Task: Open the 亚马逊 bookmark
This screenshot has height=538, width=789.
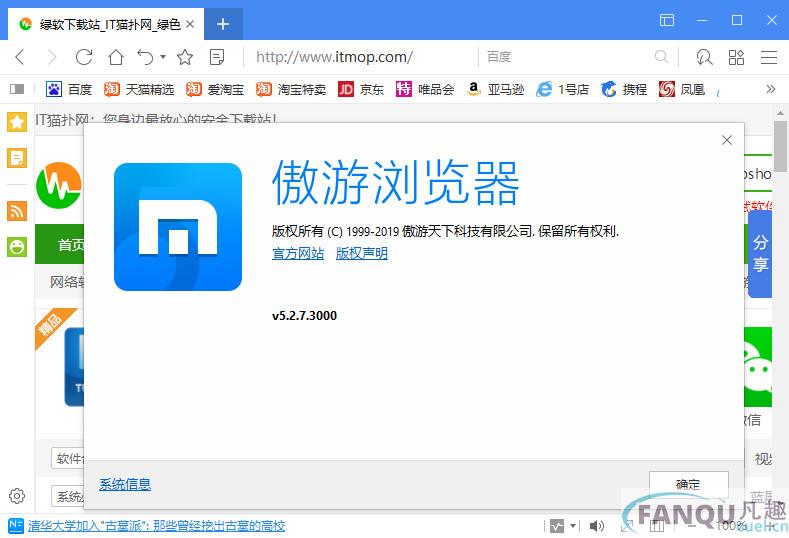Action: tap(495, 89)
